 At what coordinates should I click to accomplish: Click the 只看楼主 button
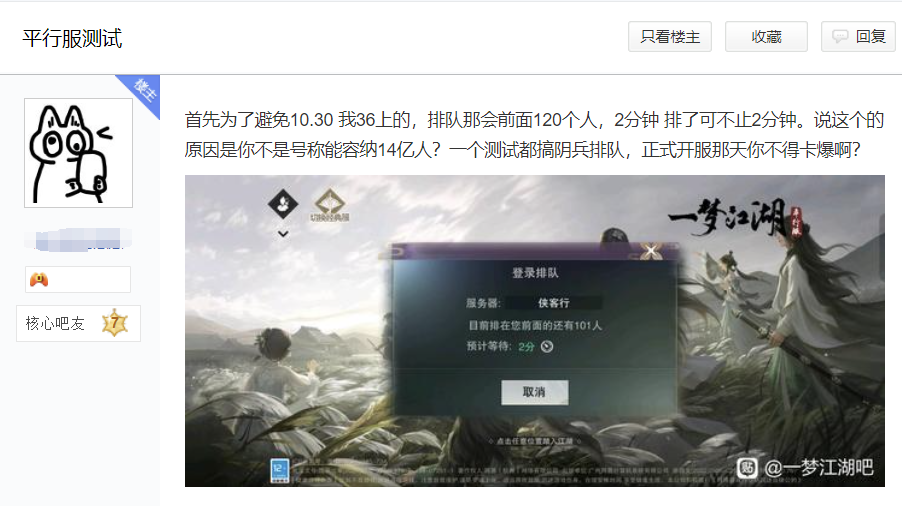pos(670,37)
